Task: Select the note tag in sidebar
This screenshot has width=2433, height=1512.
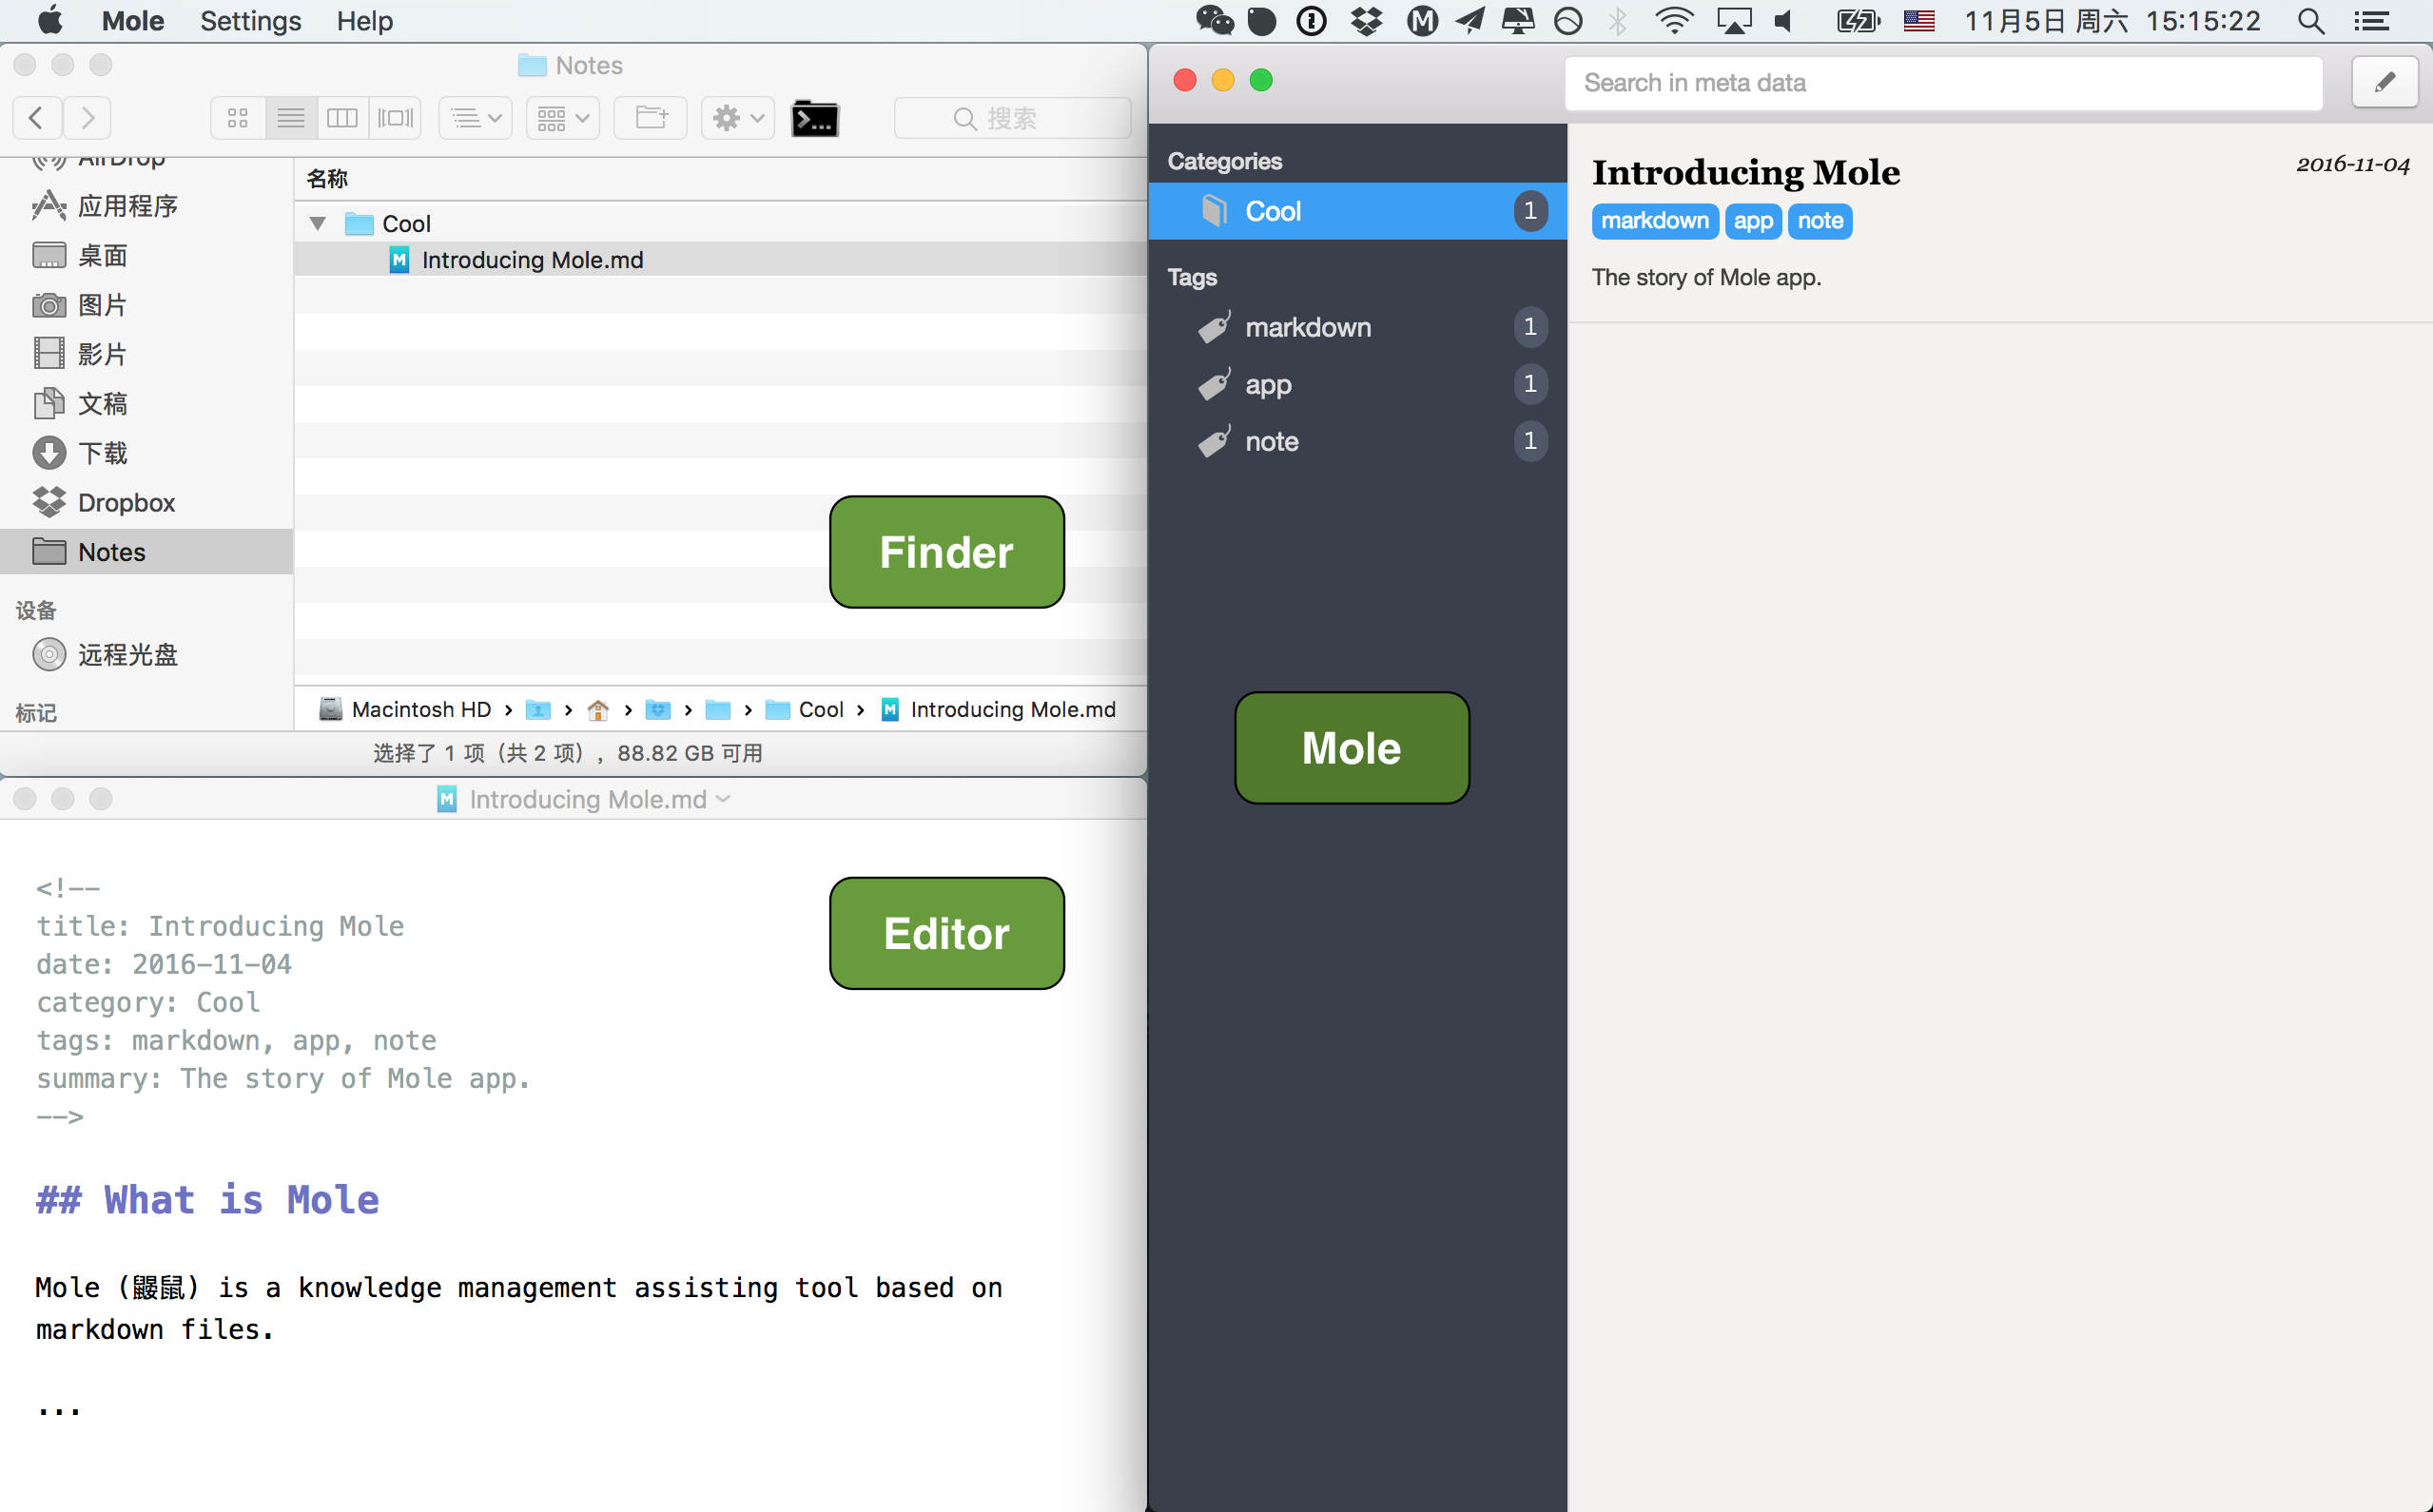Action: 1271,441
